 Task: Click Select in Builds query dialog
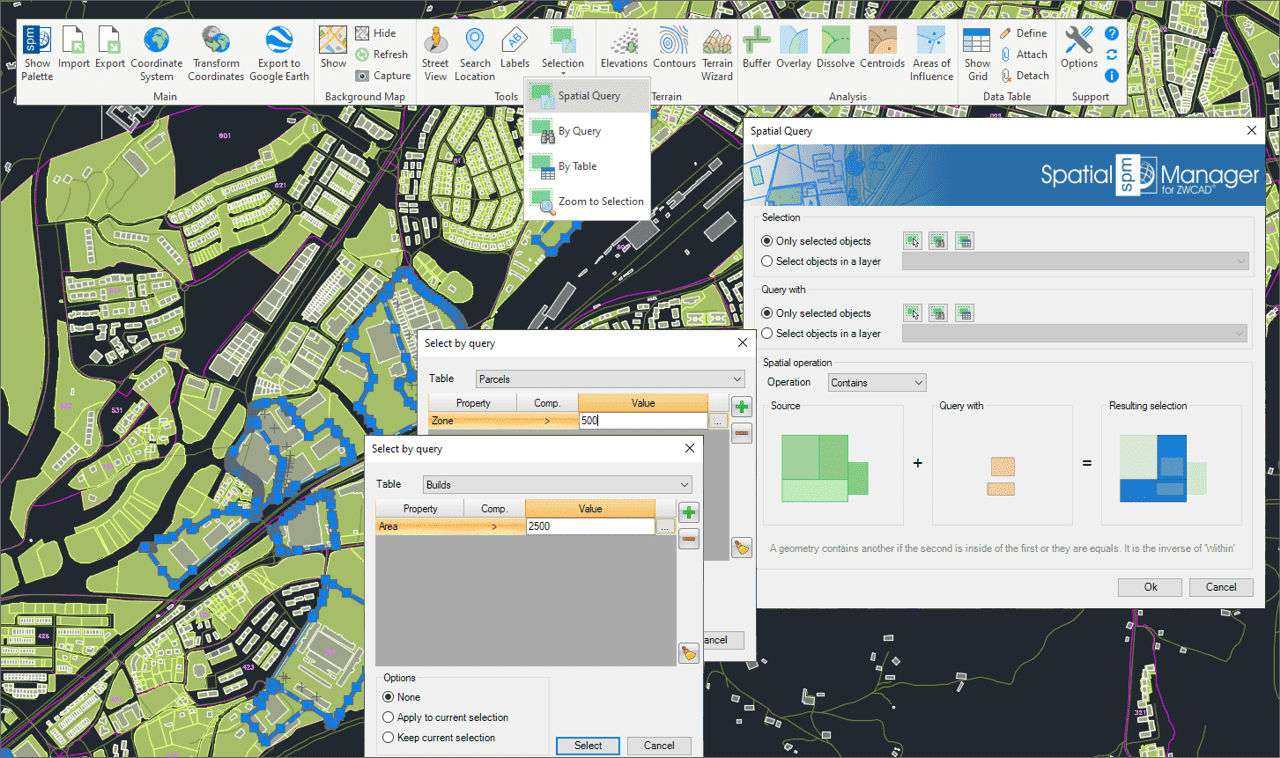click(588, 745)
